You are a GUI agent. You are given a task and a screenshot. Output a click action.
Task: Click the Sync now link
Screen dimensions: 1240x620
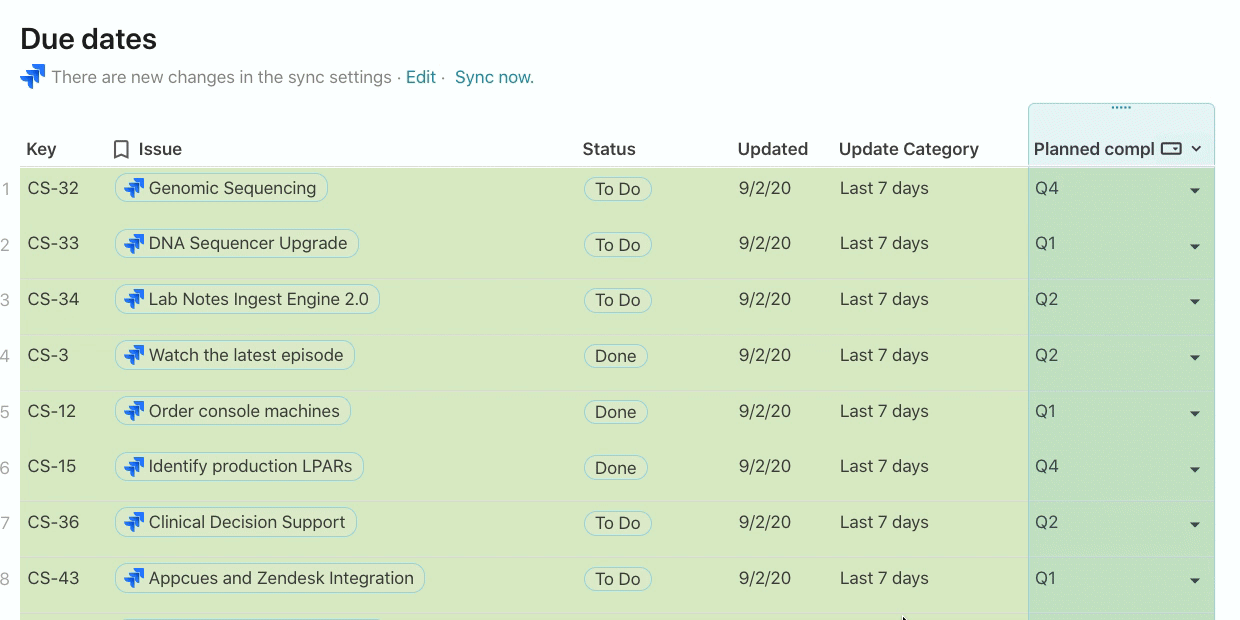coord(494,77)
